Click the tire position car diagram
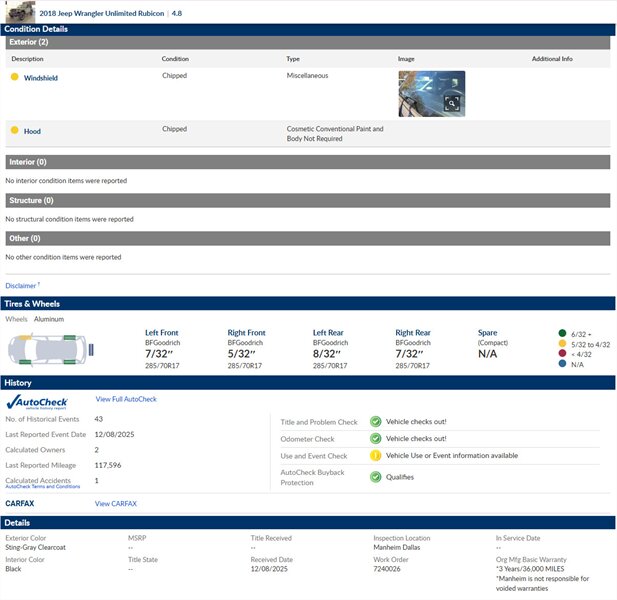Screen dimensions: 617x600 48,349
